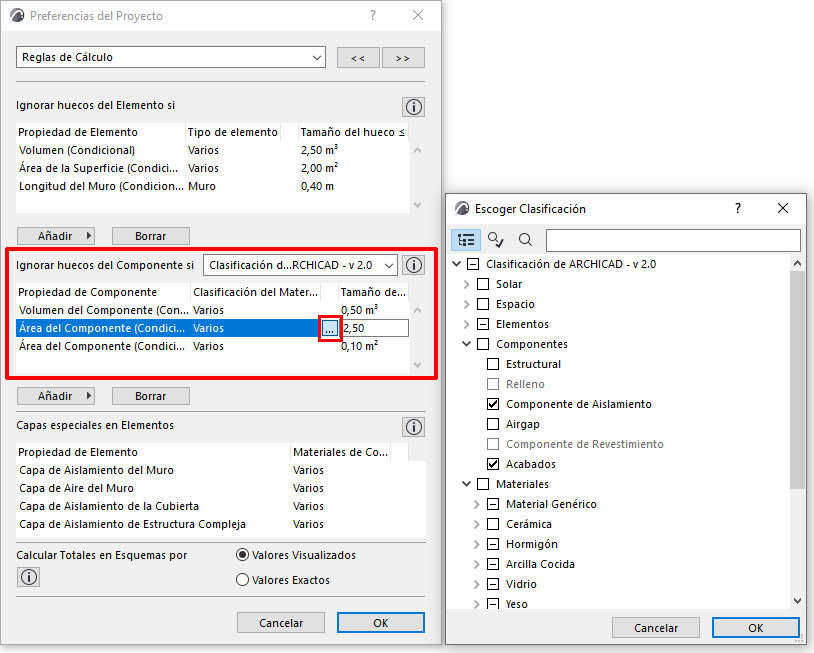The image size is (814, 653).
Task: Click Borrar below the component rules list
Action: click(151, 396)
